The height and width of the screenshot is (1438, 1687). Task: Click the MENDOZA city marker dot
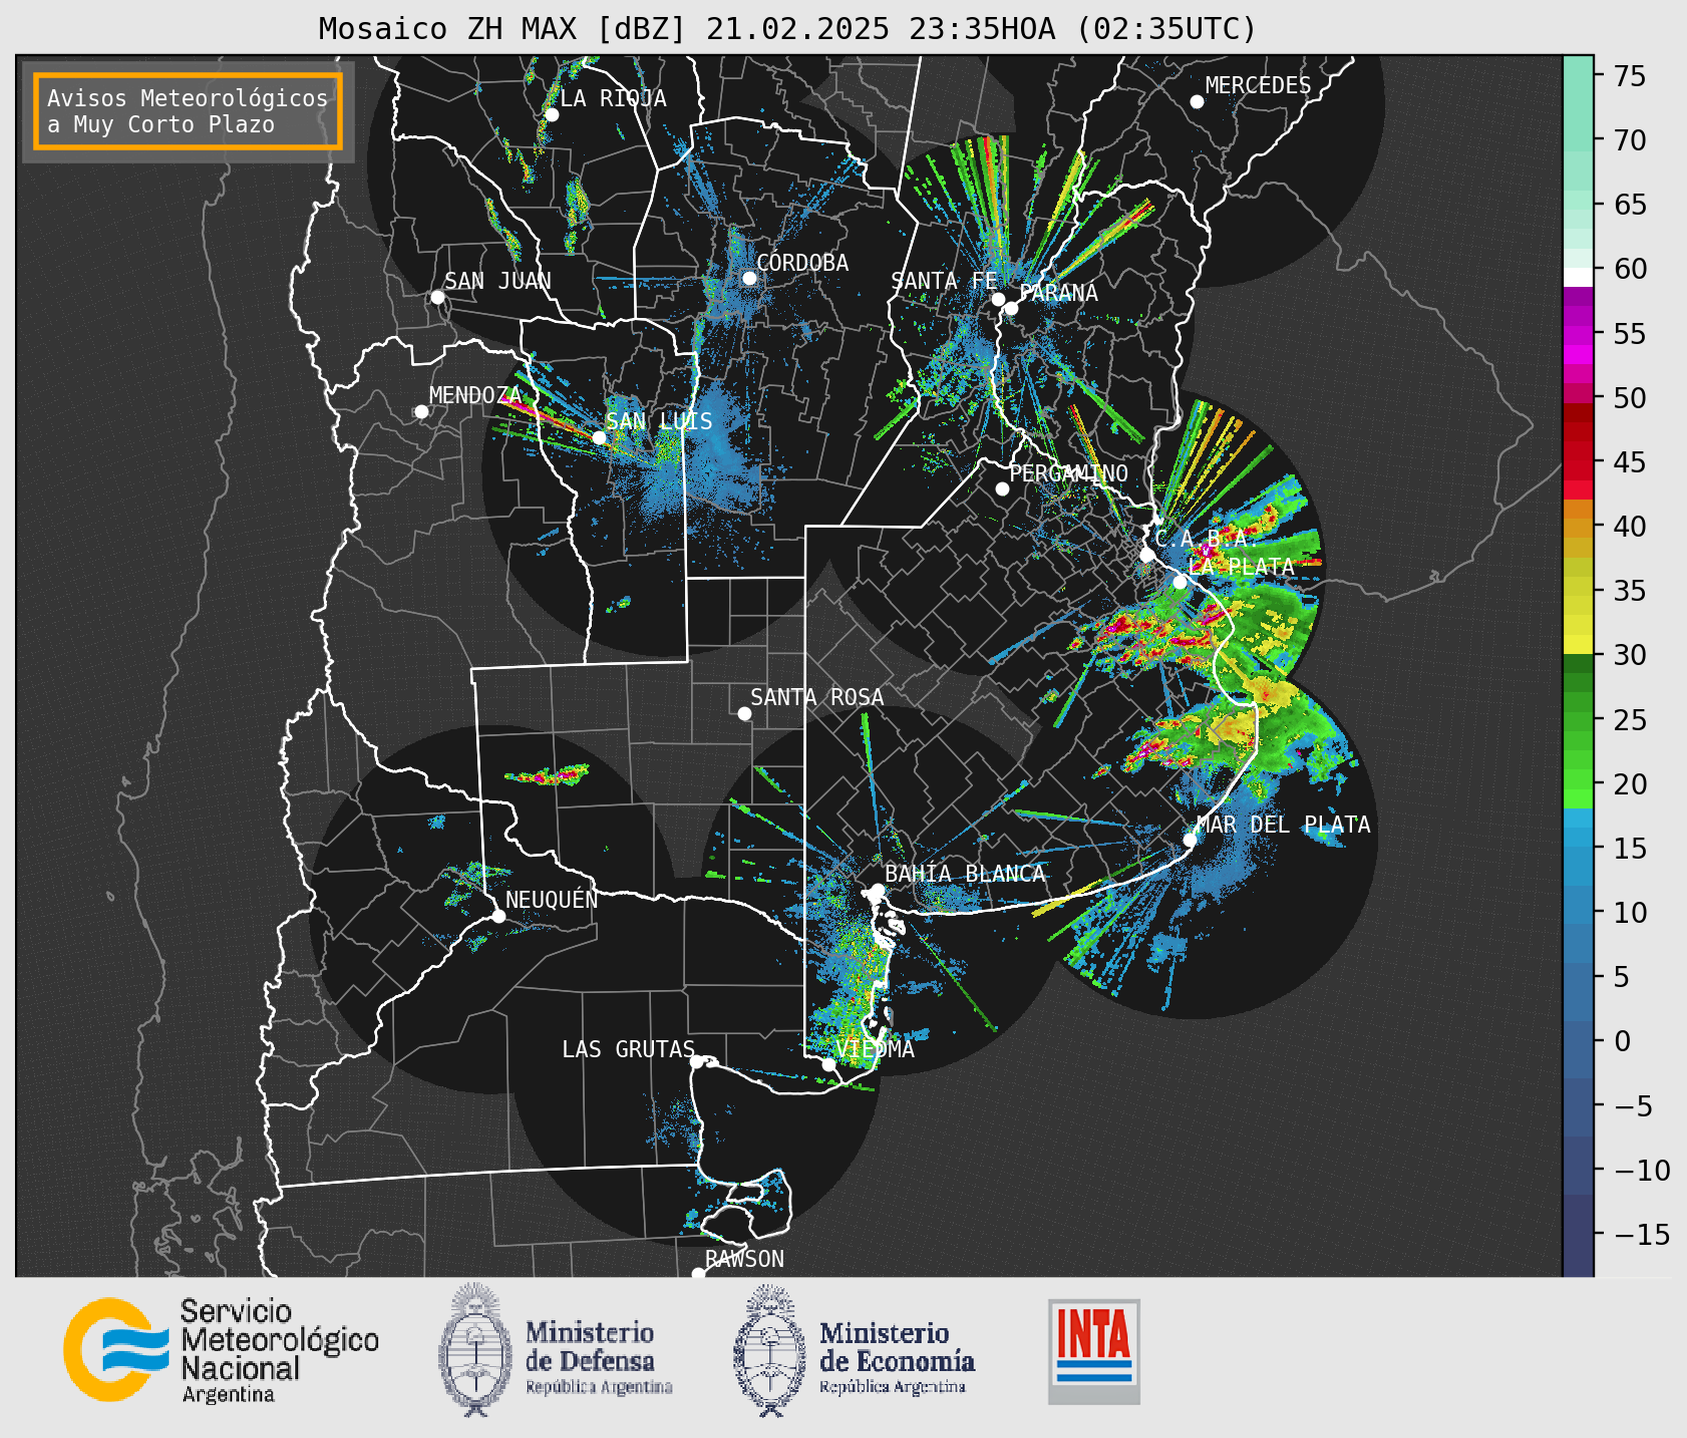(422, 412)
